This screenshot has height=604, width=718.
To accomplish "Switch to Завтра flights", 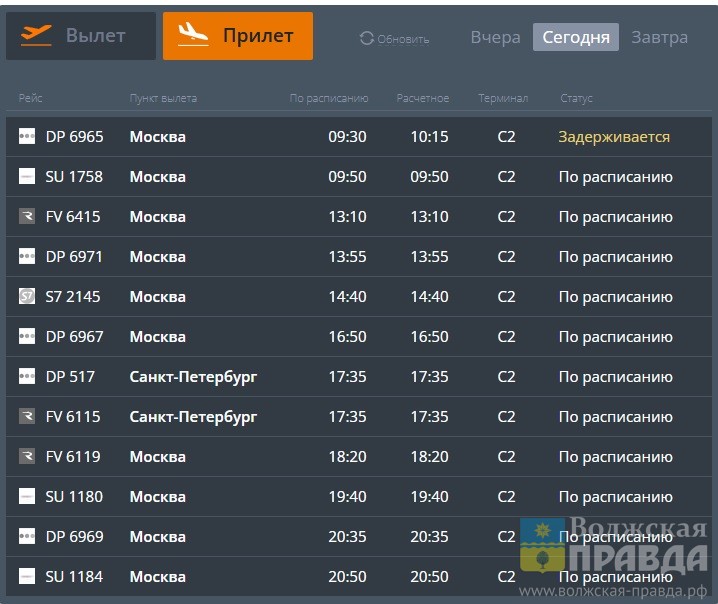I will pyautogui.click(x=659, y=38).
